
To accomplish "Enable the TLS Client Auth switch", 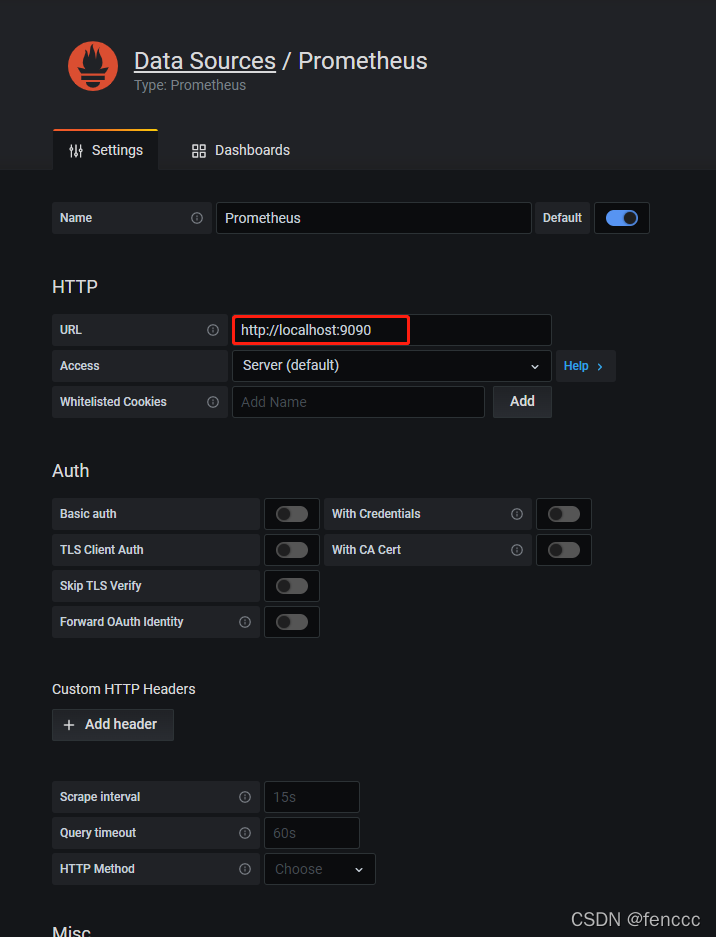I will tap(292, 550).
